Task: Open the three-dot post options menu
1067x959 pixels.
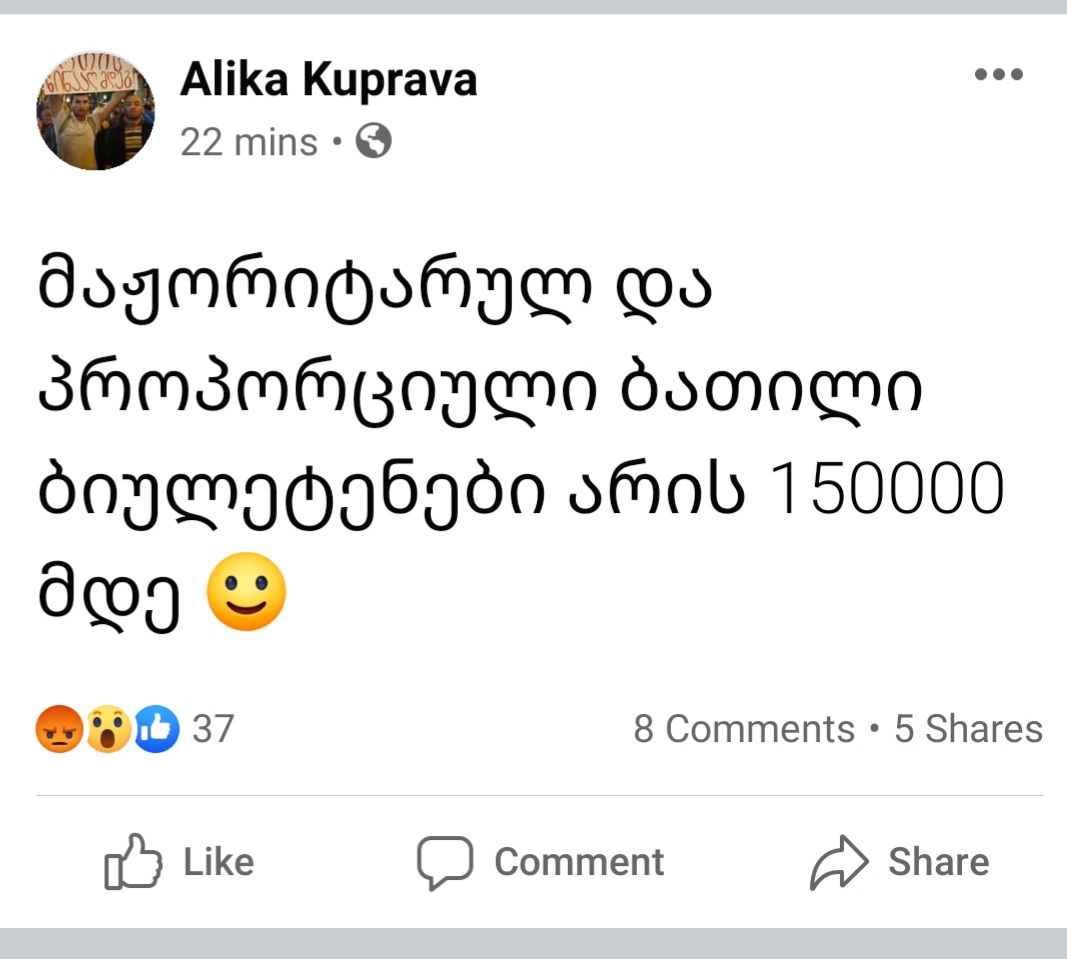Action: 998,74
